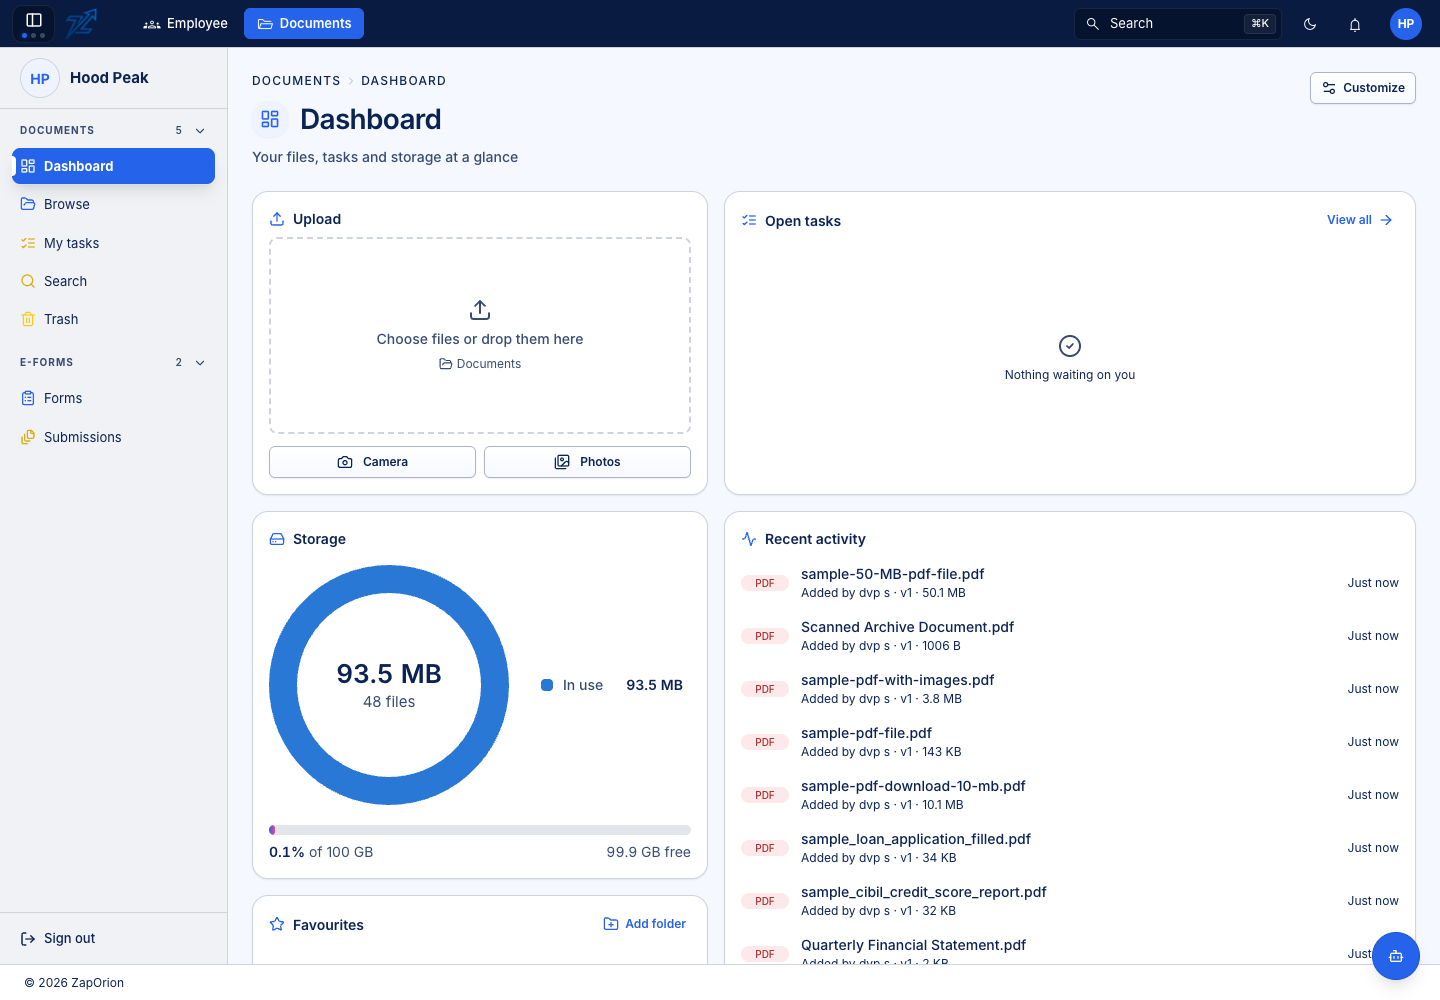Click the PDF badge for Scanned Archive Document.pdf
This screenshot has height=1000, width=1440.
[765, 636]
